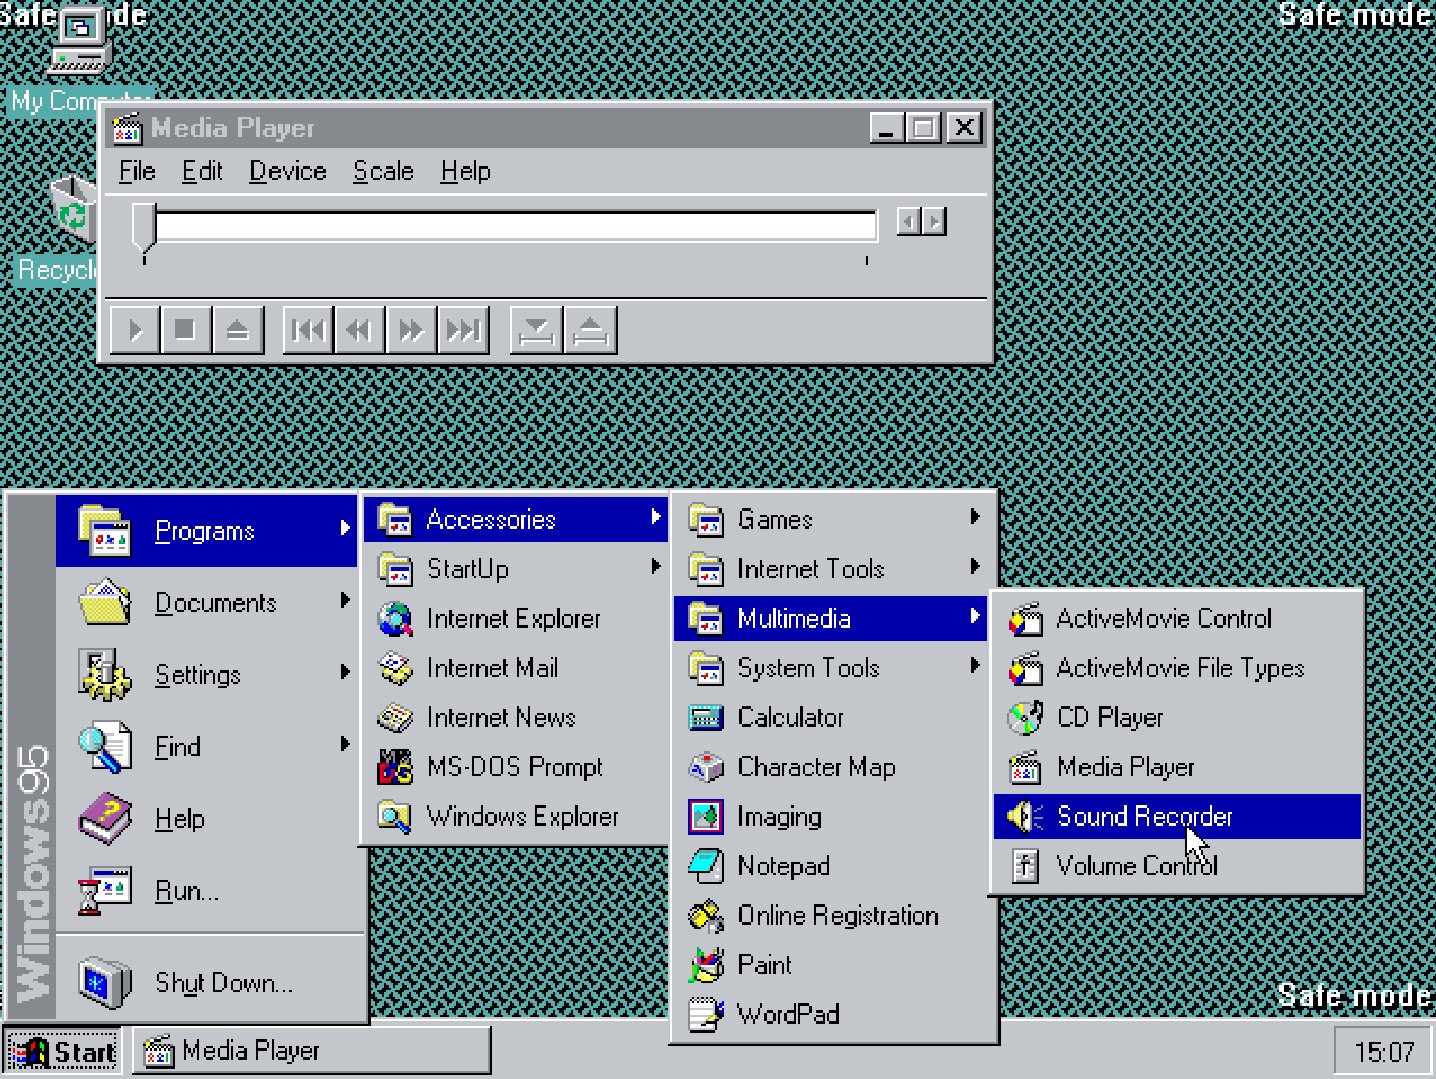Expand Settings in the Start menu
Image resolution: width=1436 pixels, height=1079 pixels.
coord(207,675)
